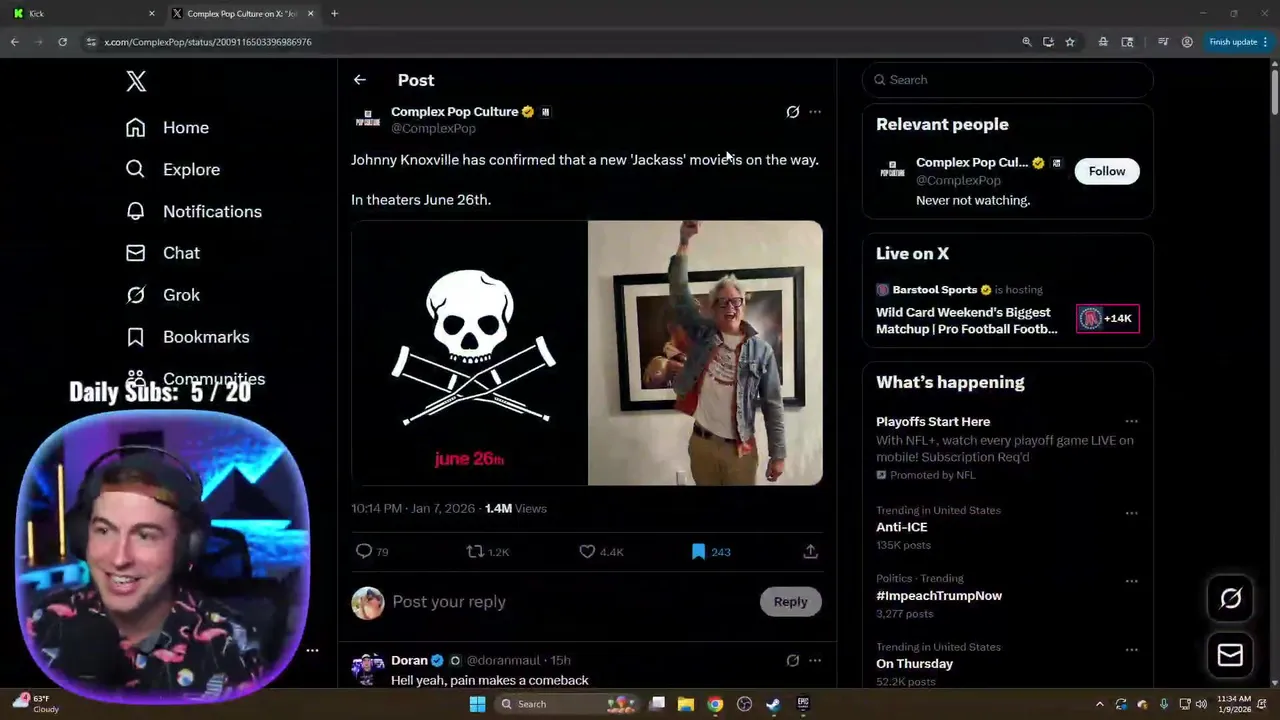Open Explore from the sidebar
The image size is (1280, 720).
pos(172,170)
